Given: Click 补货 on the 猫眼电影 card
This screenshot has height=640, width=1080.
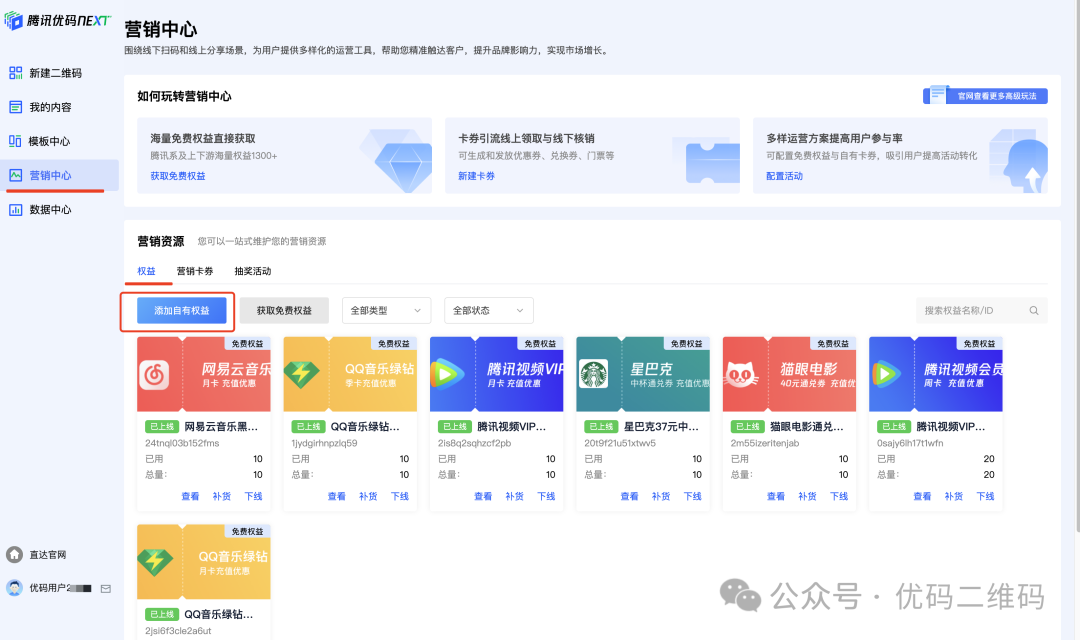Looking at the screenshot, I should click(807, 496).
